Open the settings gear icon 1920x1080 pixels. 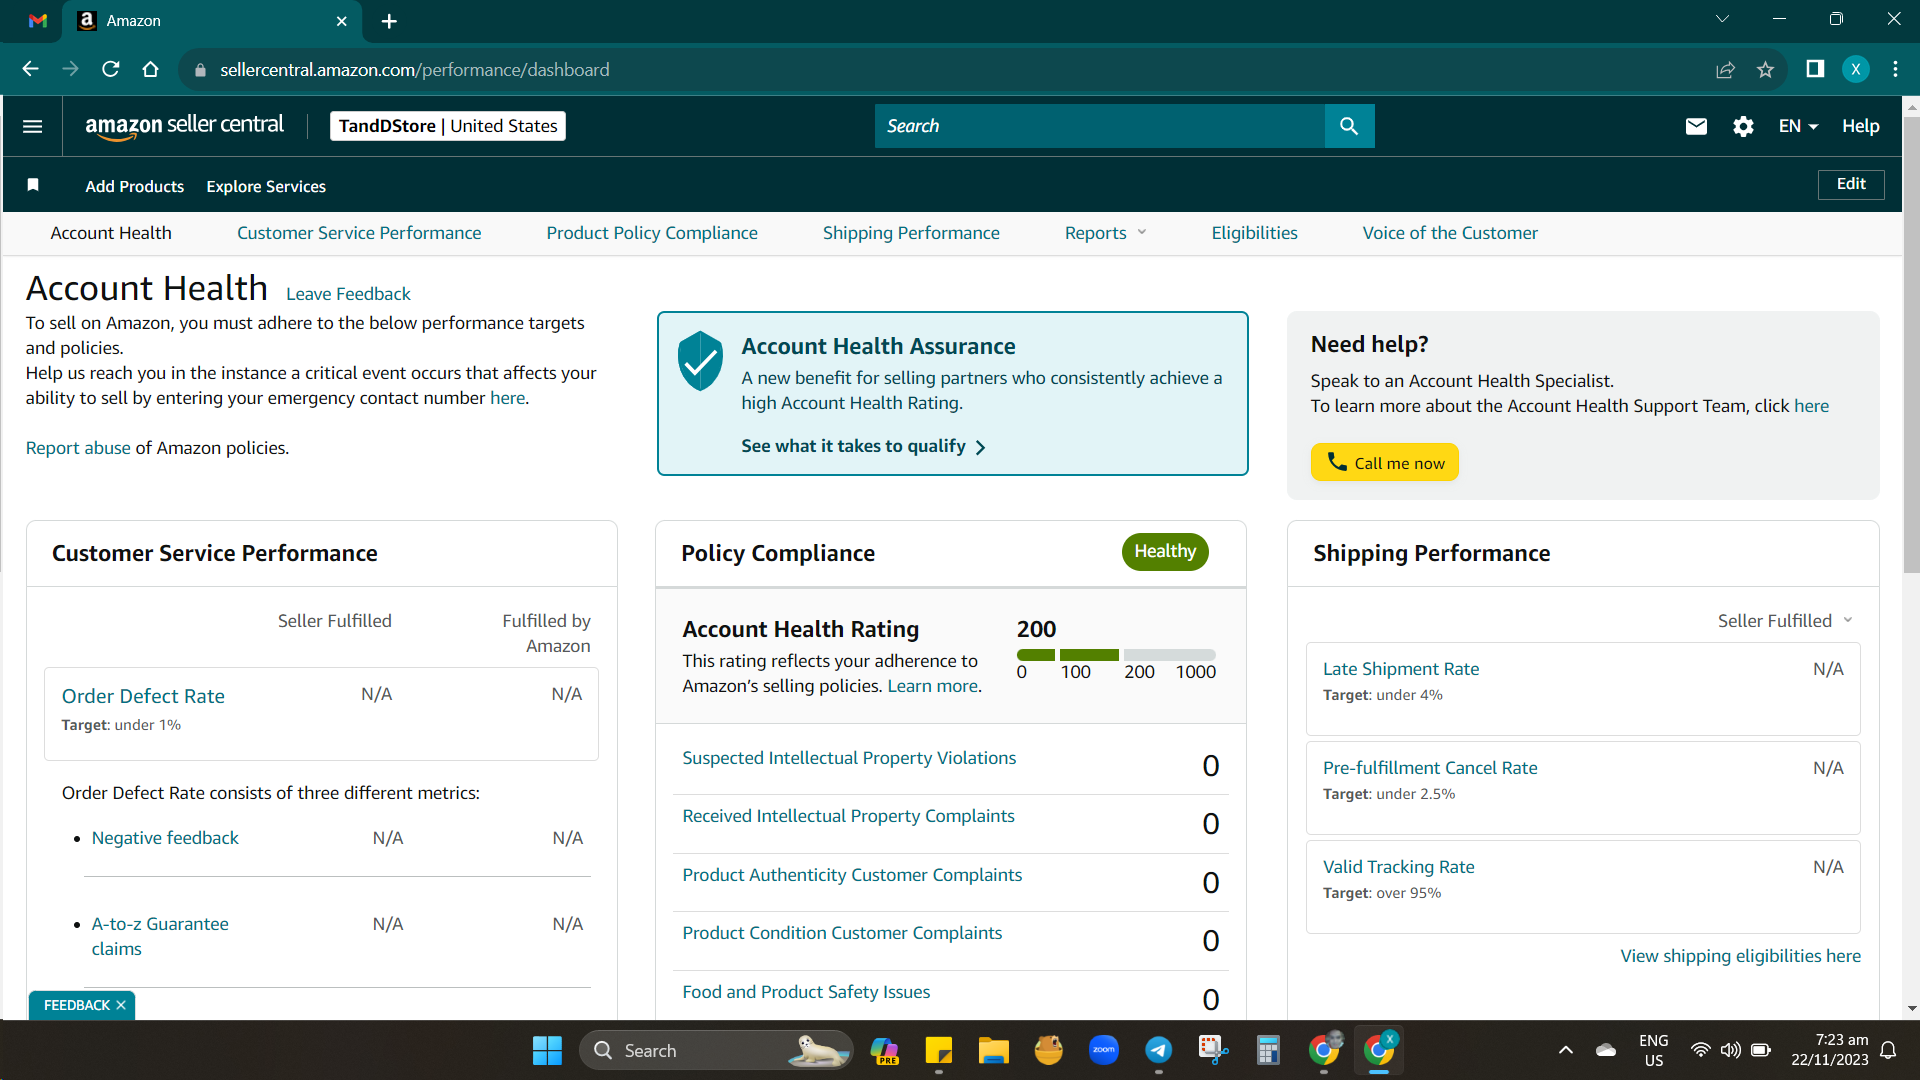(1743, 126)
